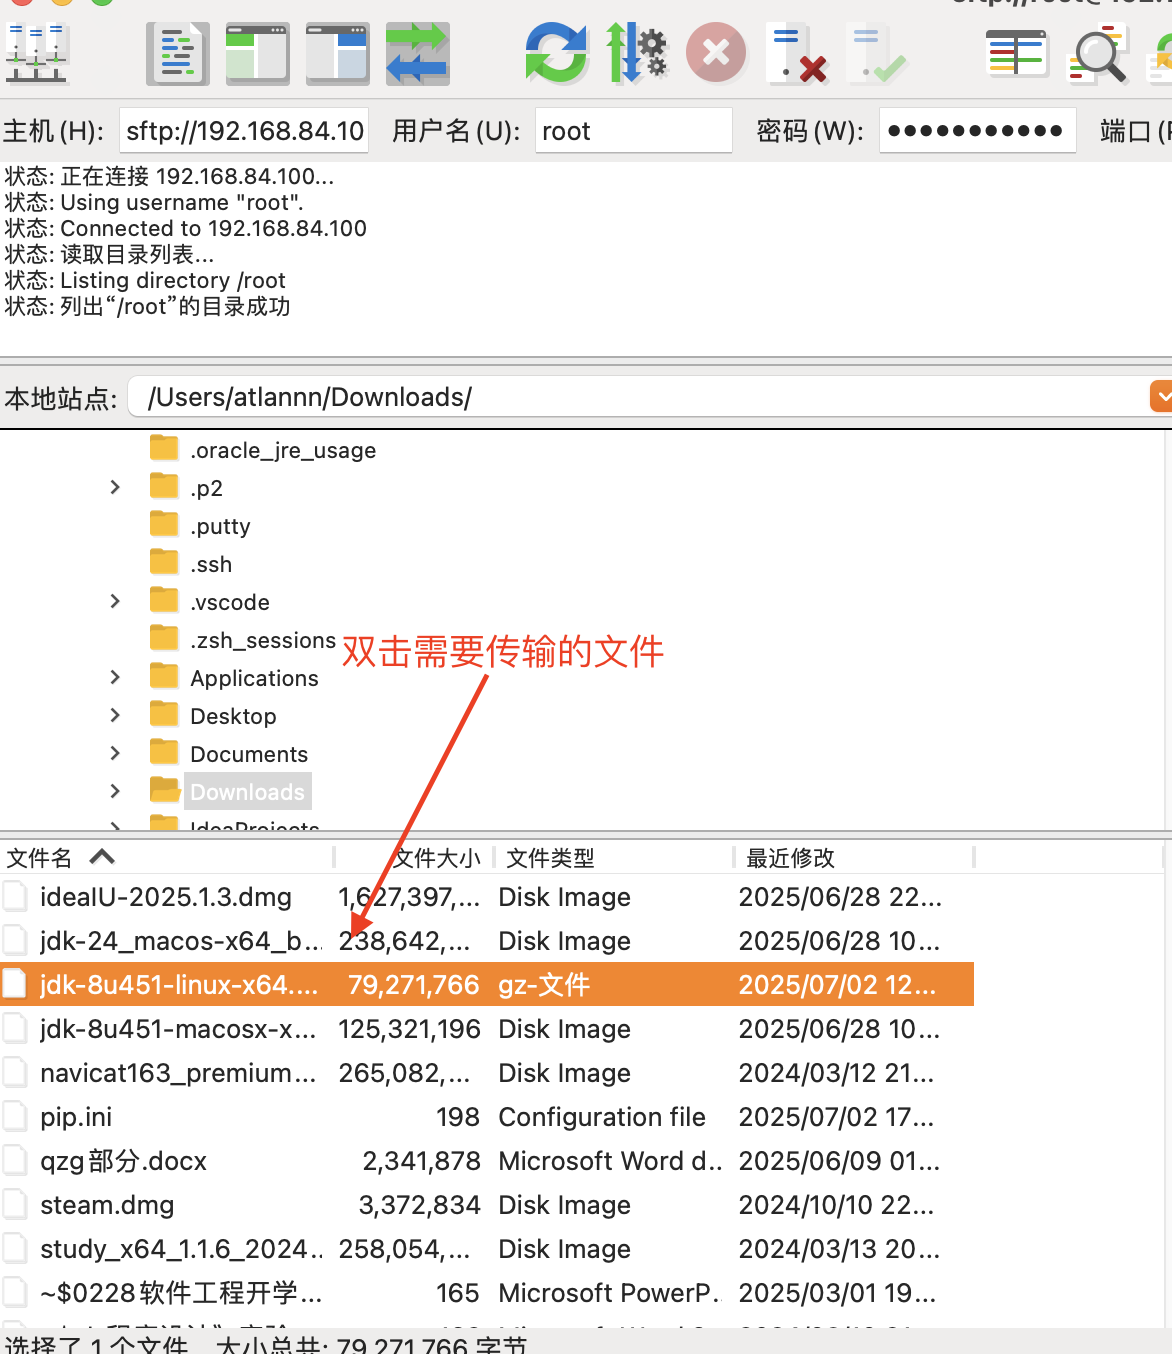Image resolution: width=1172 pixels, height=1354 pixels.
Task: Select the jdk-24_macos-x64 file row
Action: [487, 941]
